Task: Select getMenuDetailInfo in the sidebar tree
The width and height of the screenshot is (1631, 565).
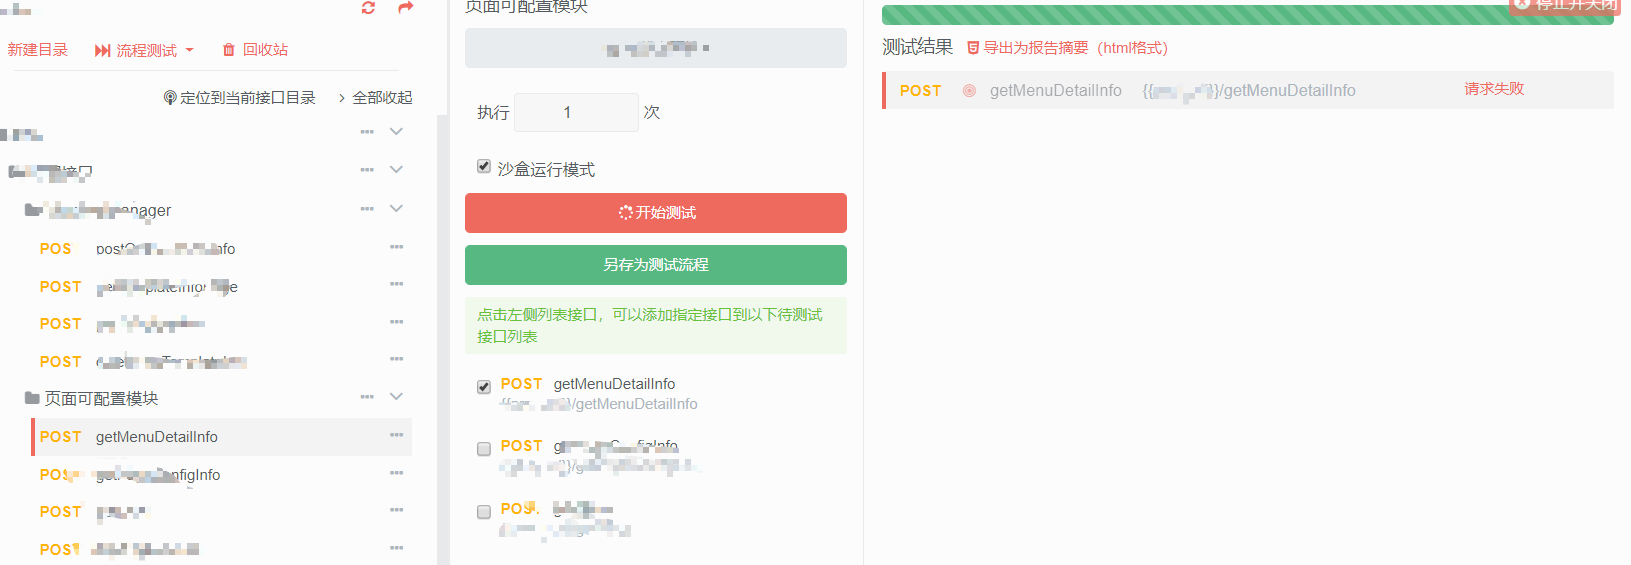Action: click(x=222, y=437)
